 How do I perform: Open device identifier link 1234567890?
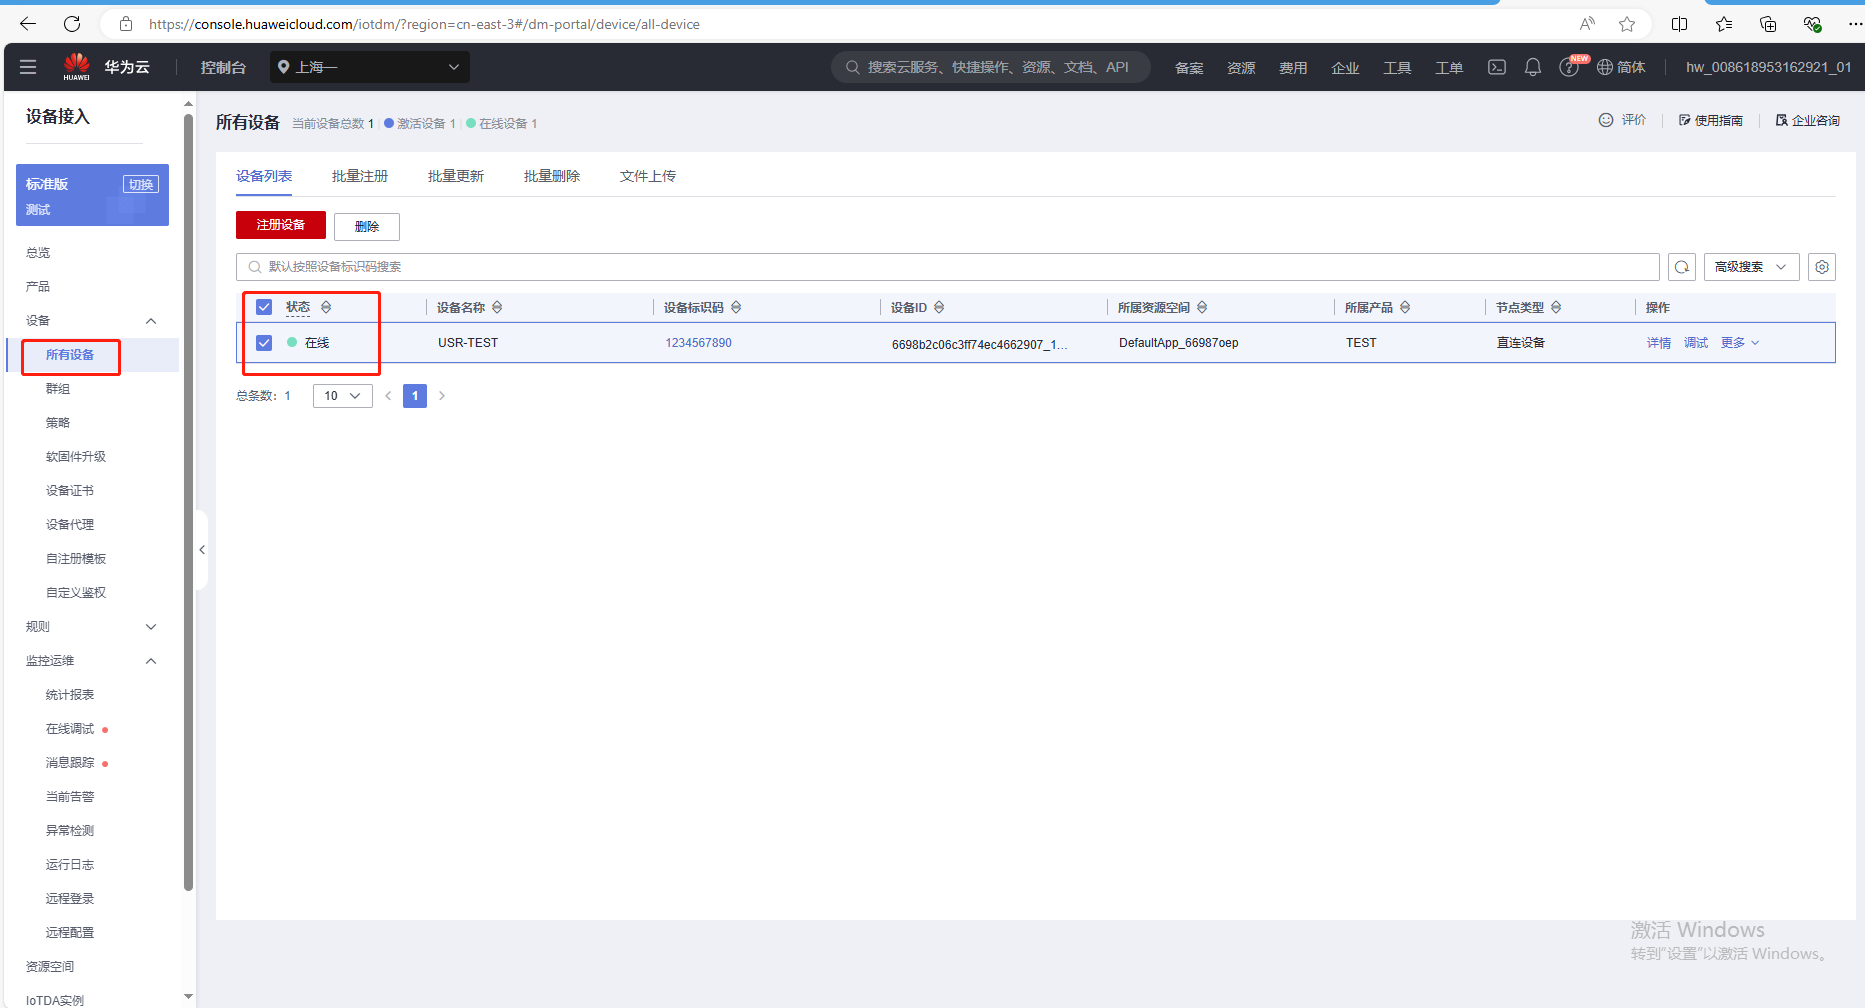(x=698, y=343)
